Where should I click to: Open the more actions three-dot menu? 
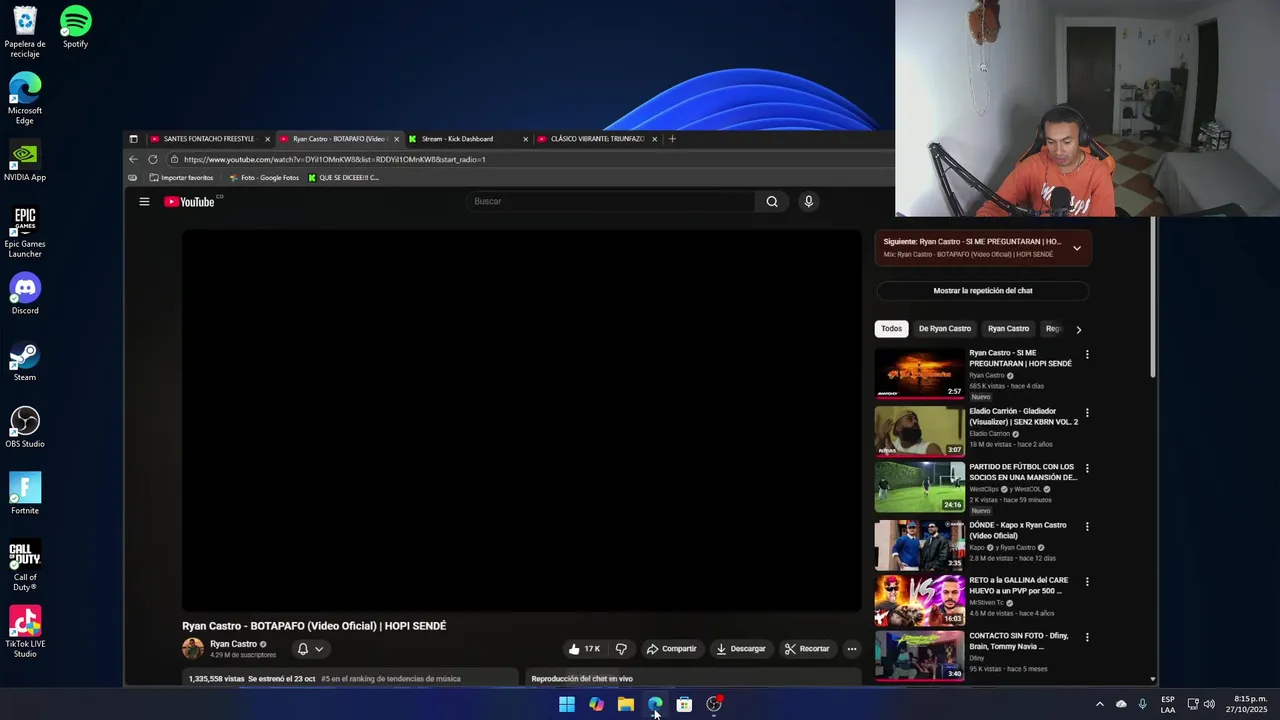click(x=852, y=649)
